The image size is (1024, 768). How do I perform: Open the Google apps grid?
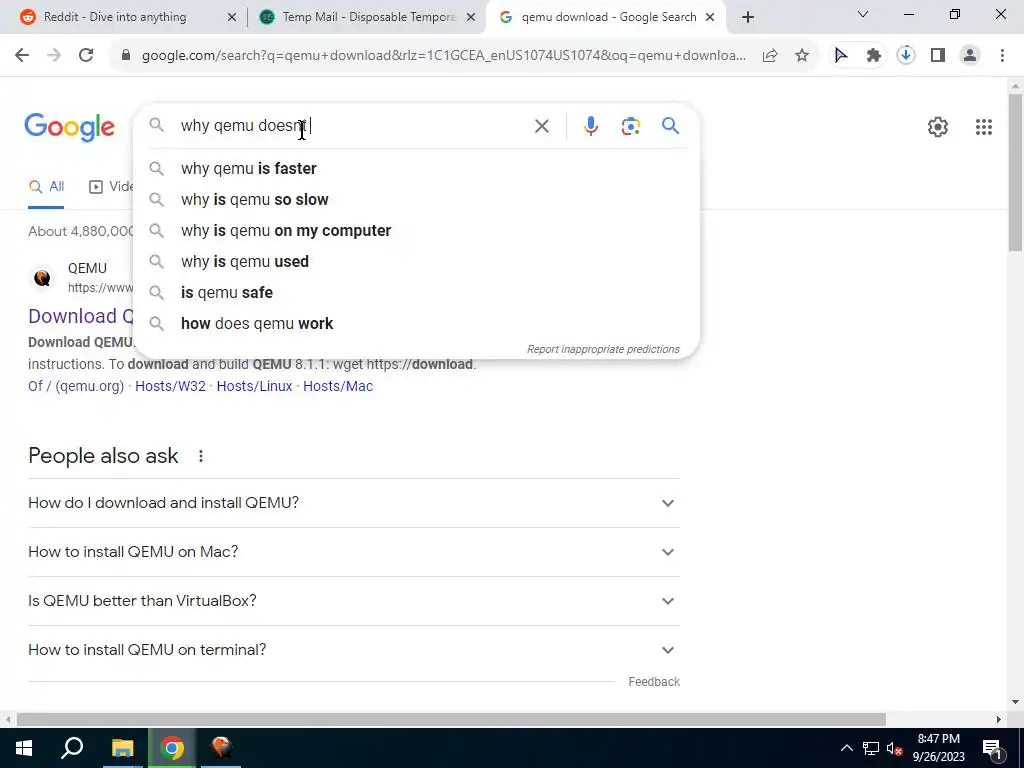click(x=984, y=127)
